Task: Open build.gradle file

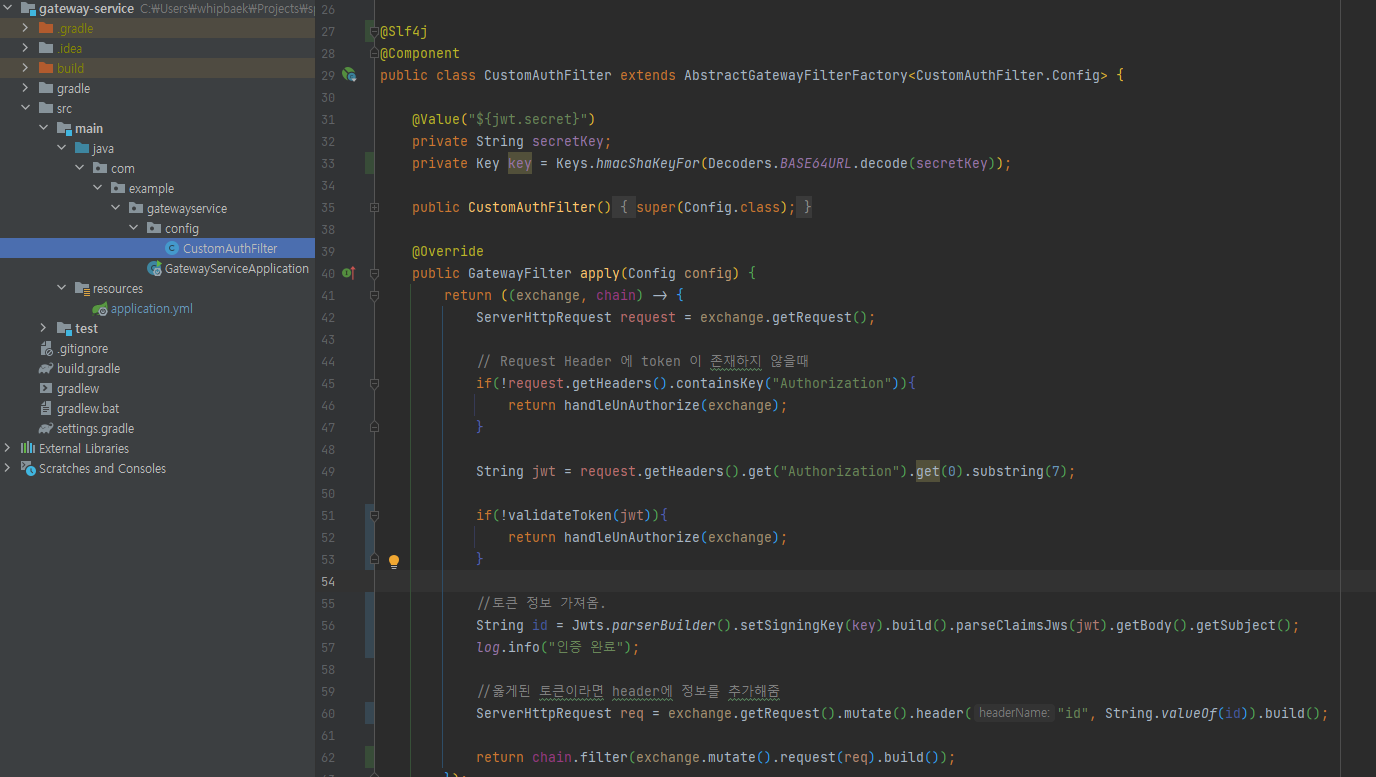Action: tap(88, 368)
